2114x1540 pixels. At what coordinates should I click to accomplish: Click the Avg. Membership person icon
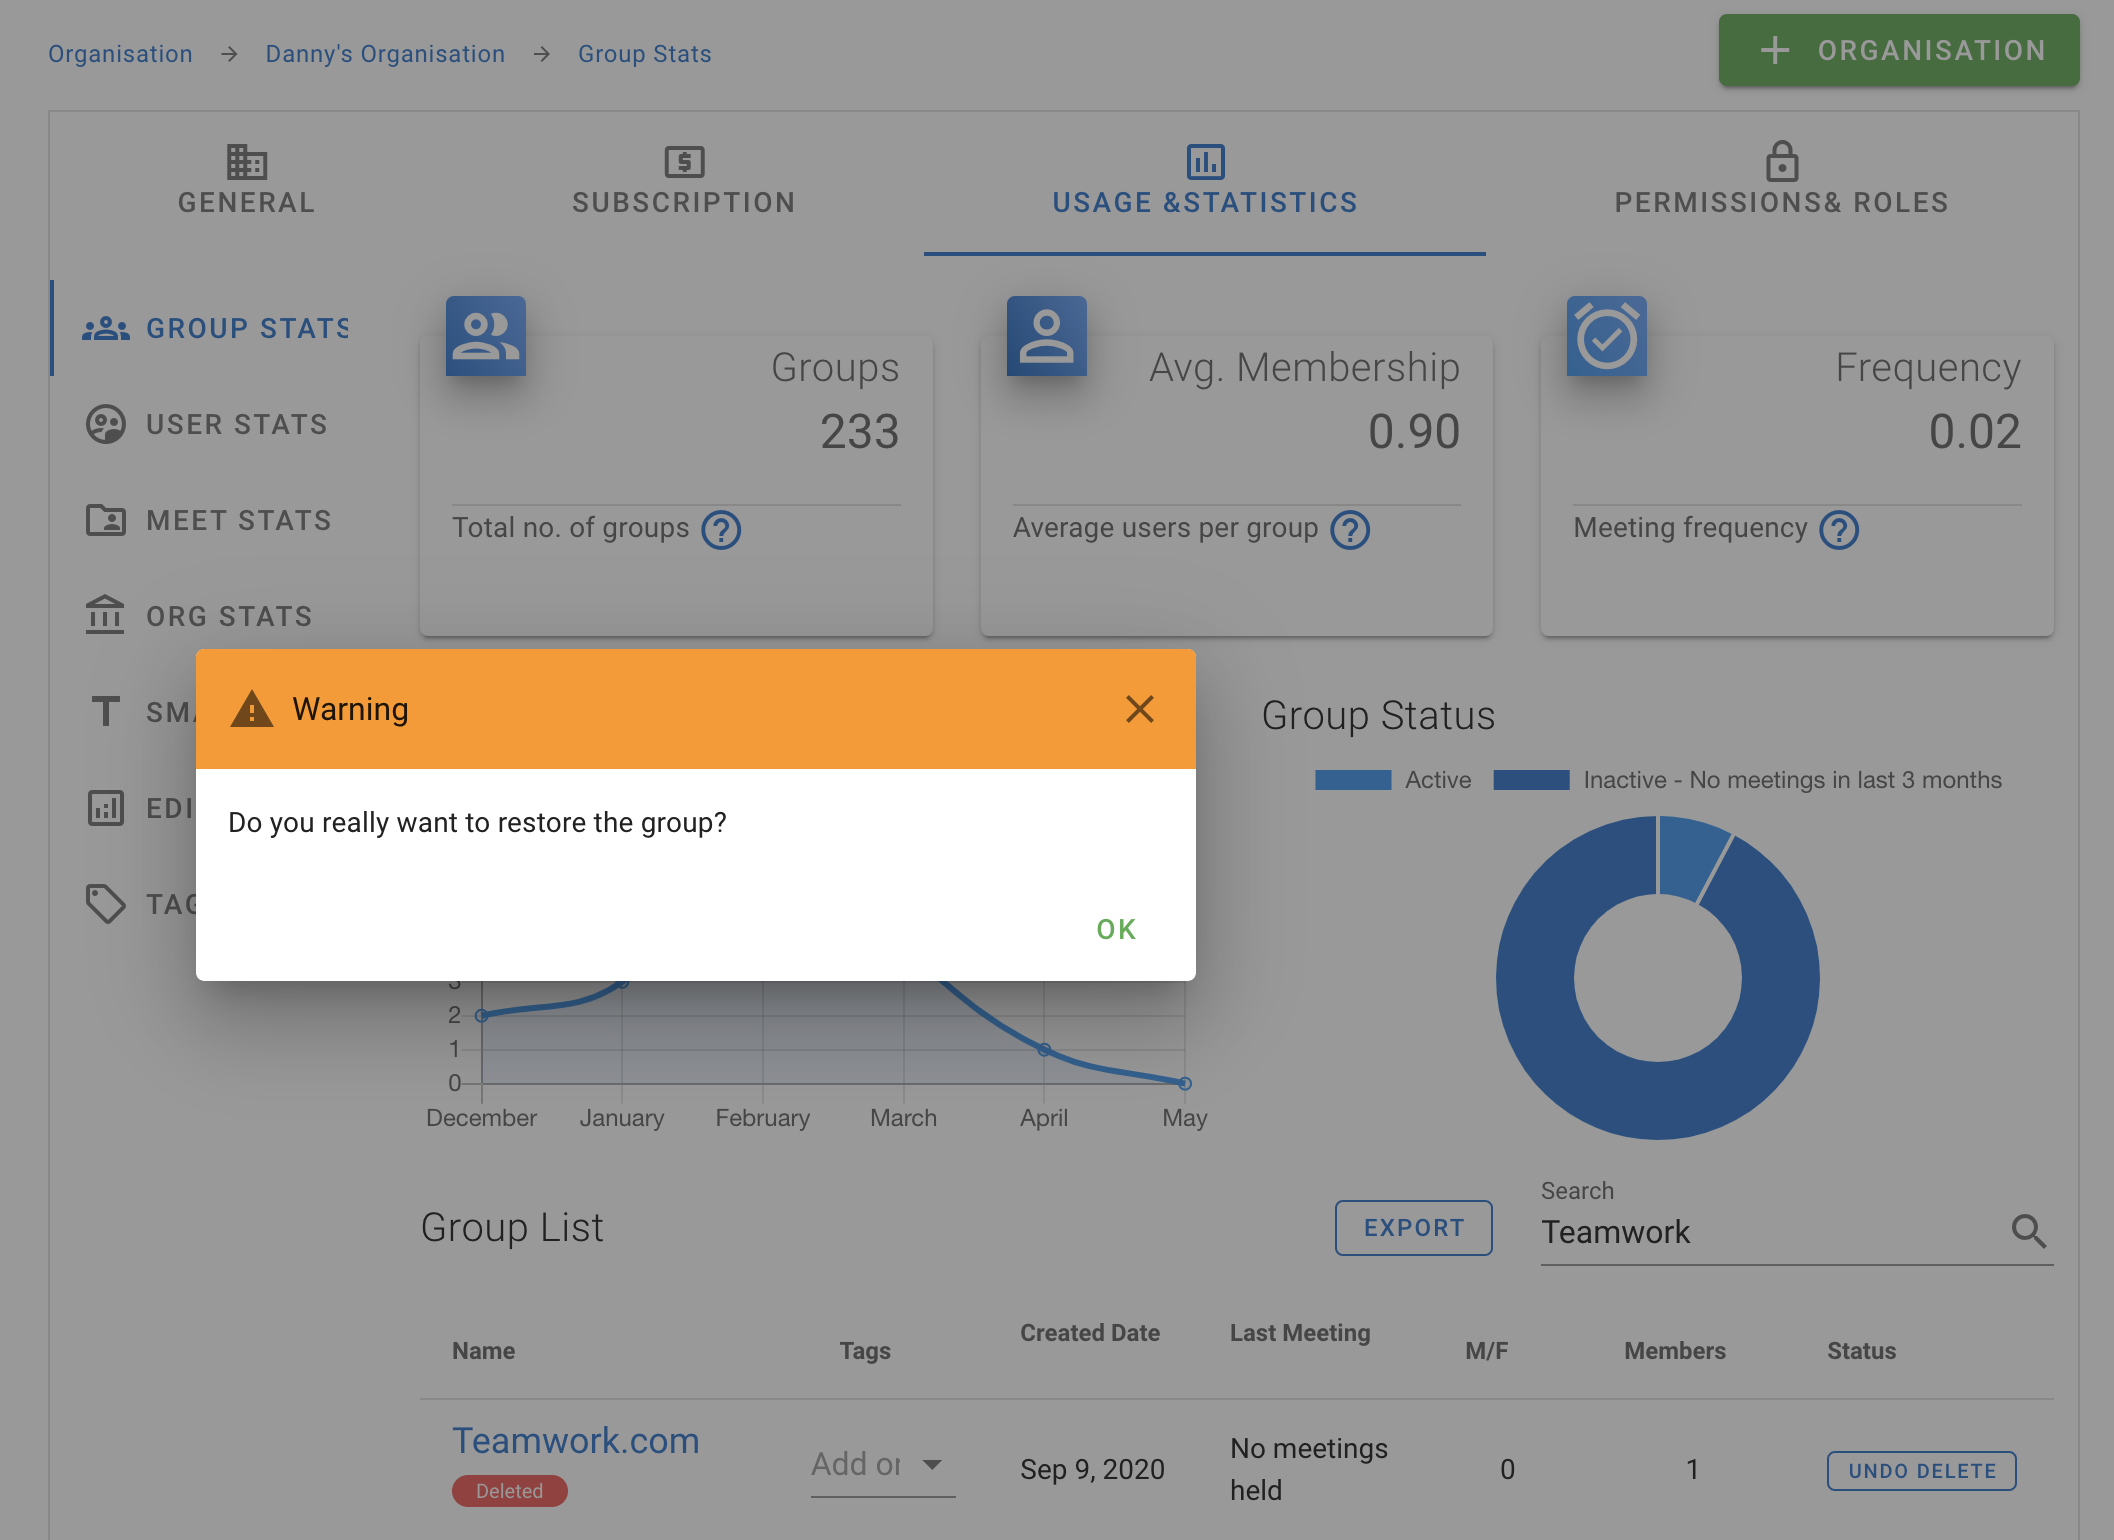[1047, 336]
